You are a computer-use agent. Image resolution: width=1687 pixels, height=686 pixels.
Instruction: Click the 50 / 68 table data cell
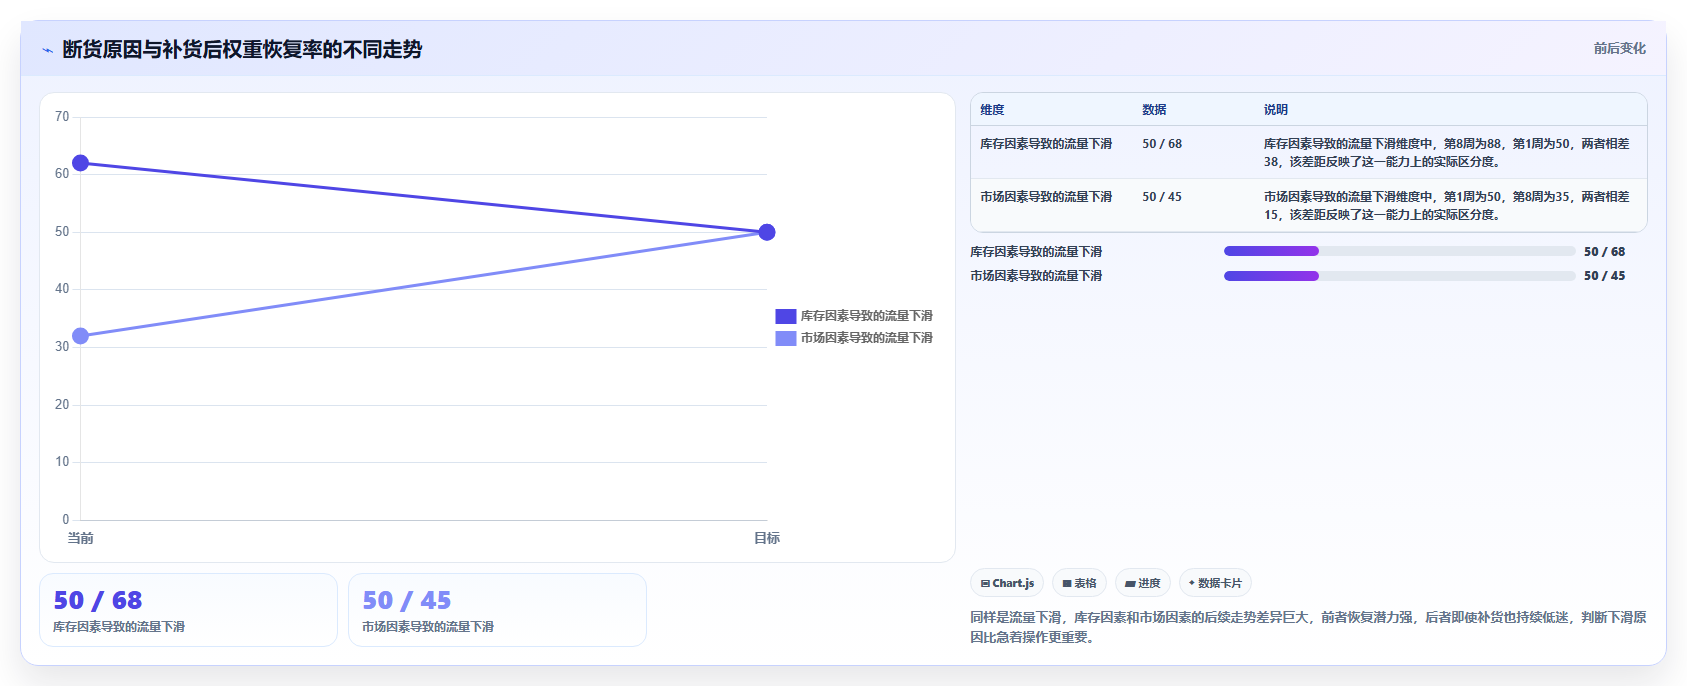pyautogui.click(x=1162, y=144)
